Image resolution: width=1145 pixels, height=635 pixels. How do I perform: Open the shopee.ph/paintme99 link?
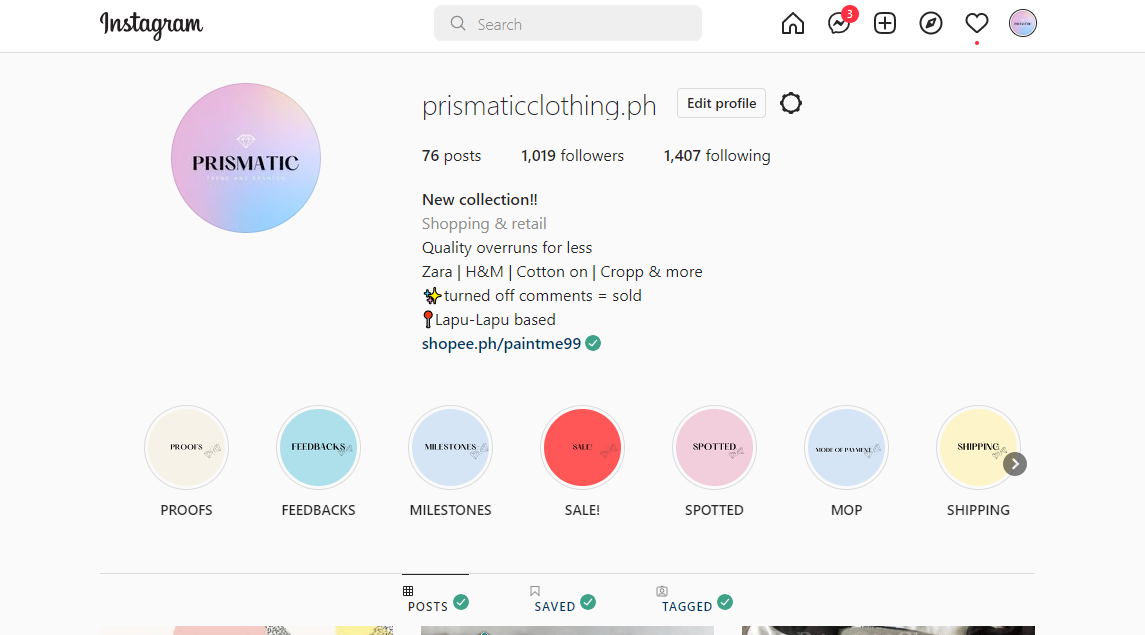point(501,344)
